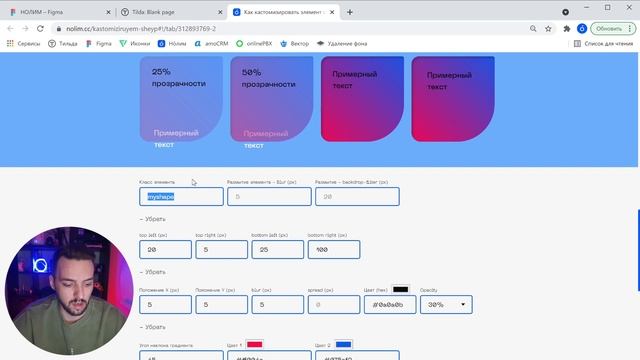Open the Сервисы apps shortcut

pyautogui.click(x=24, y=43)
